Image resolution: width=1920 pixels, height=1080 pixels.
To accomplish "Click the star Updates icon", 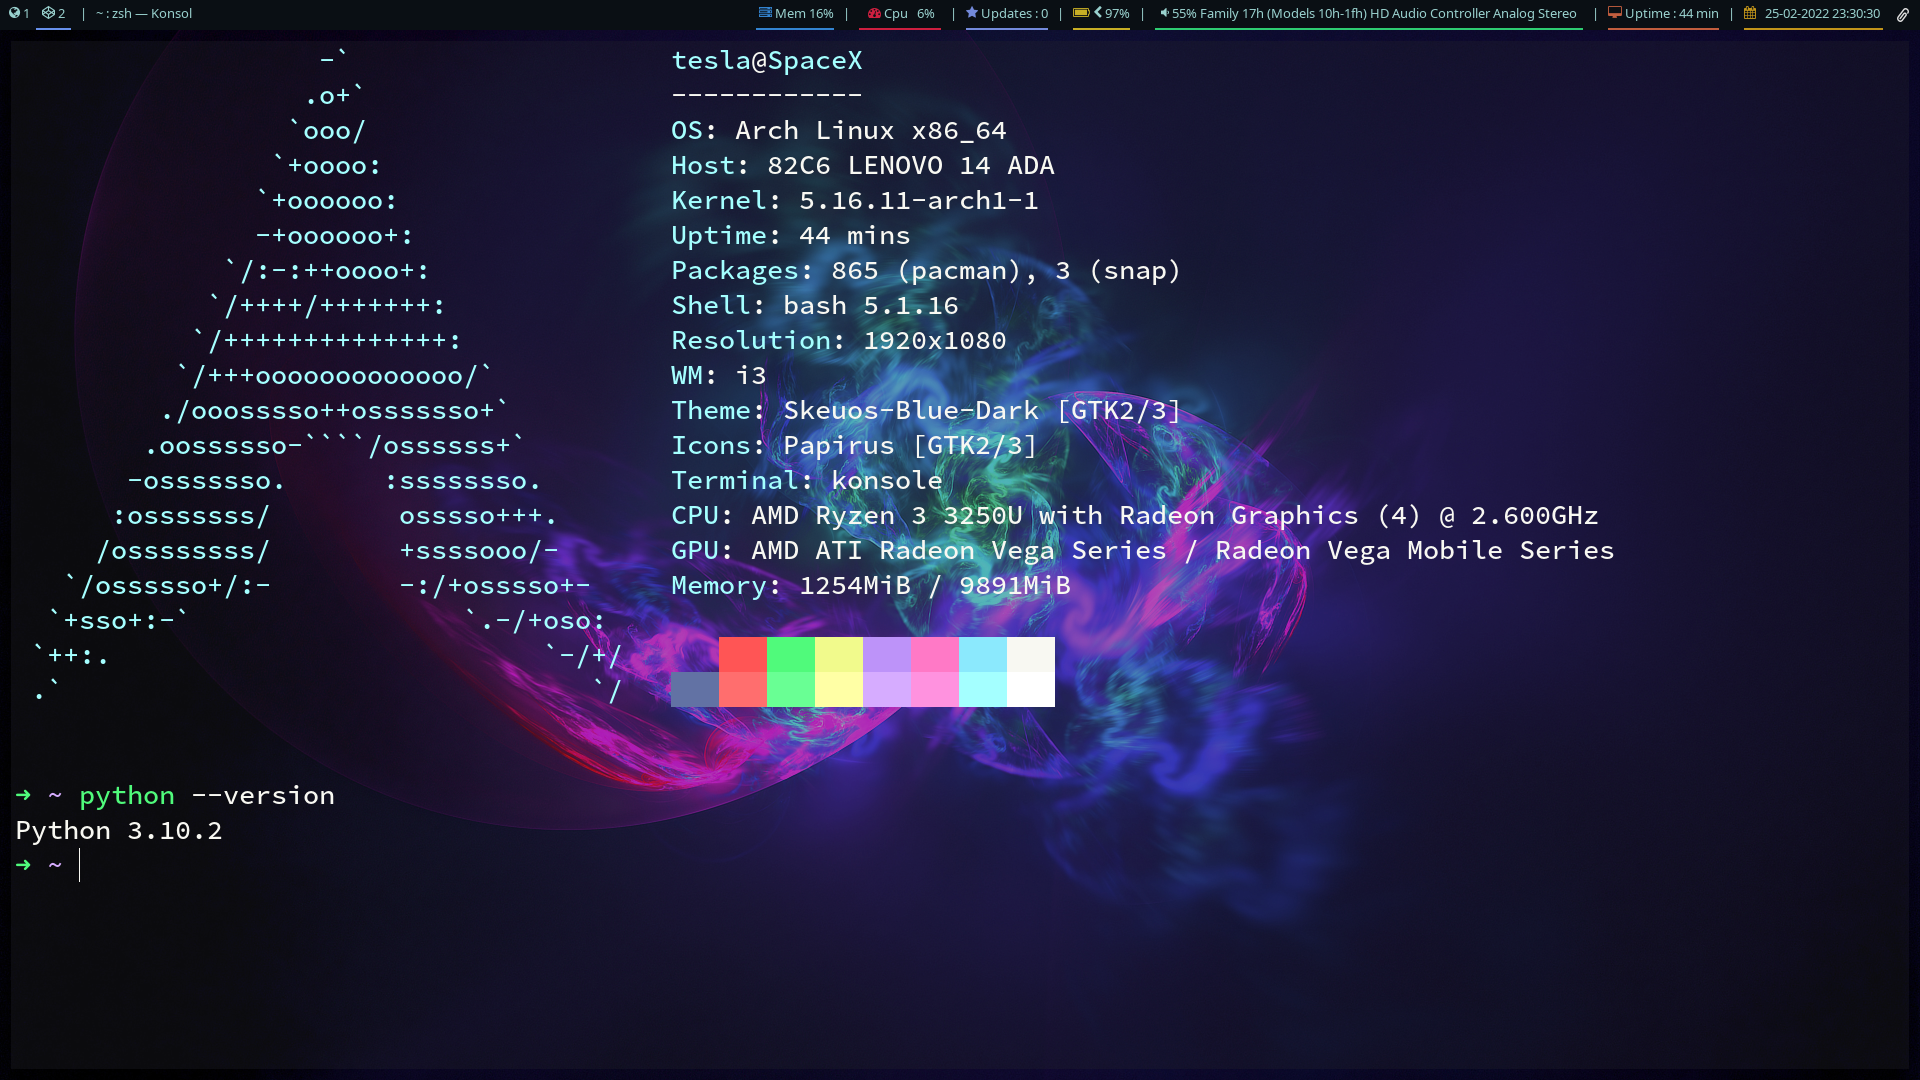I will point(971,13).
